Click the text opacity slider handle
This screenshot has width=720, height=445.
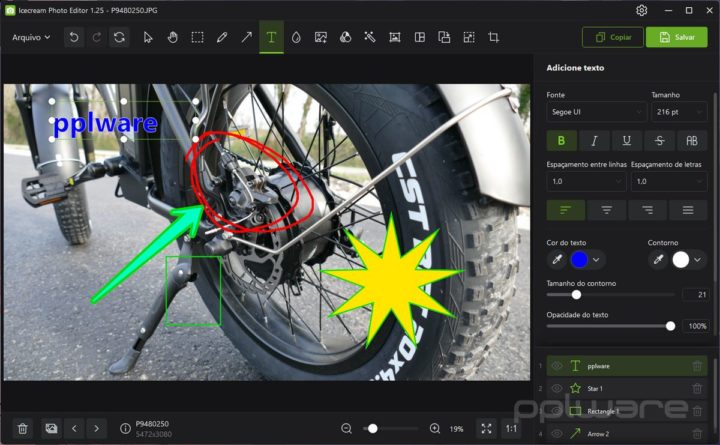tap(670, 326)
